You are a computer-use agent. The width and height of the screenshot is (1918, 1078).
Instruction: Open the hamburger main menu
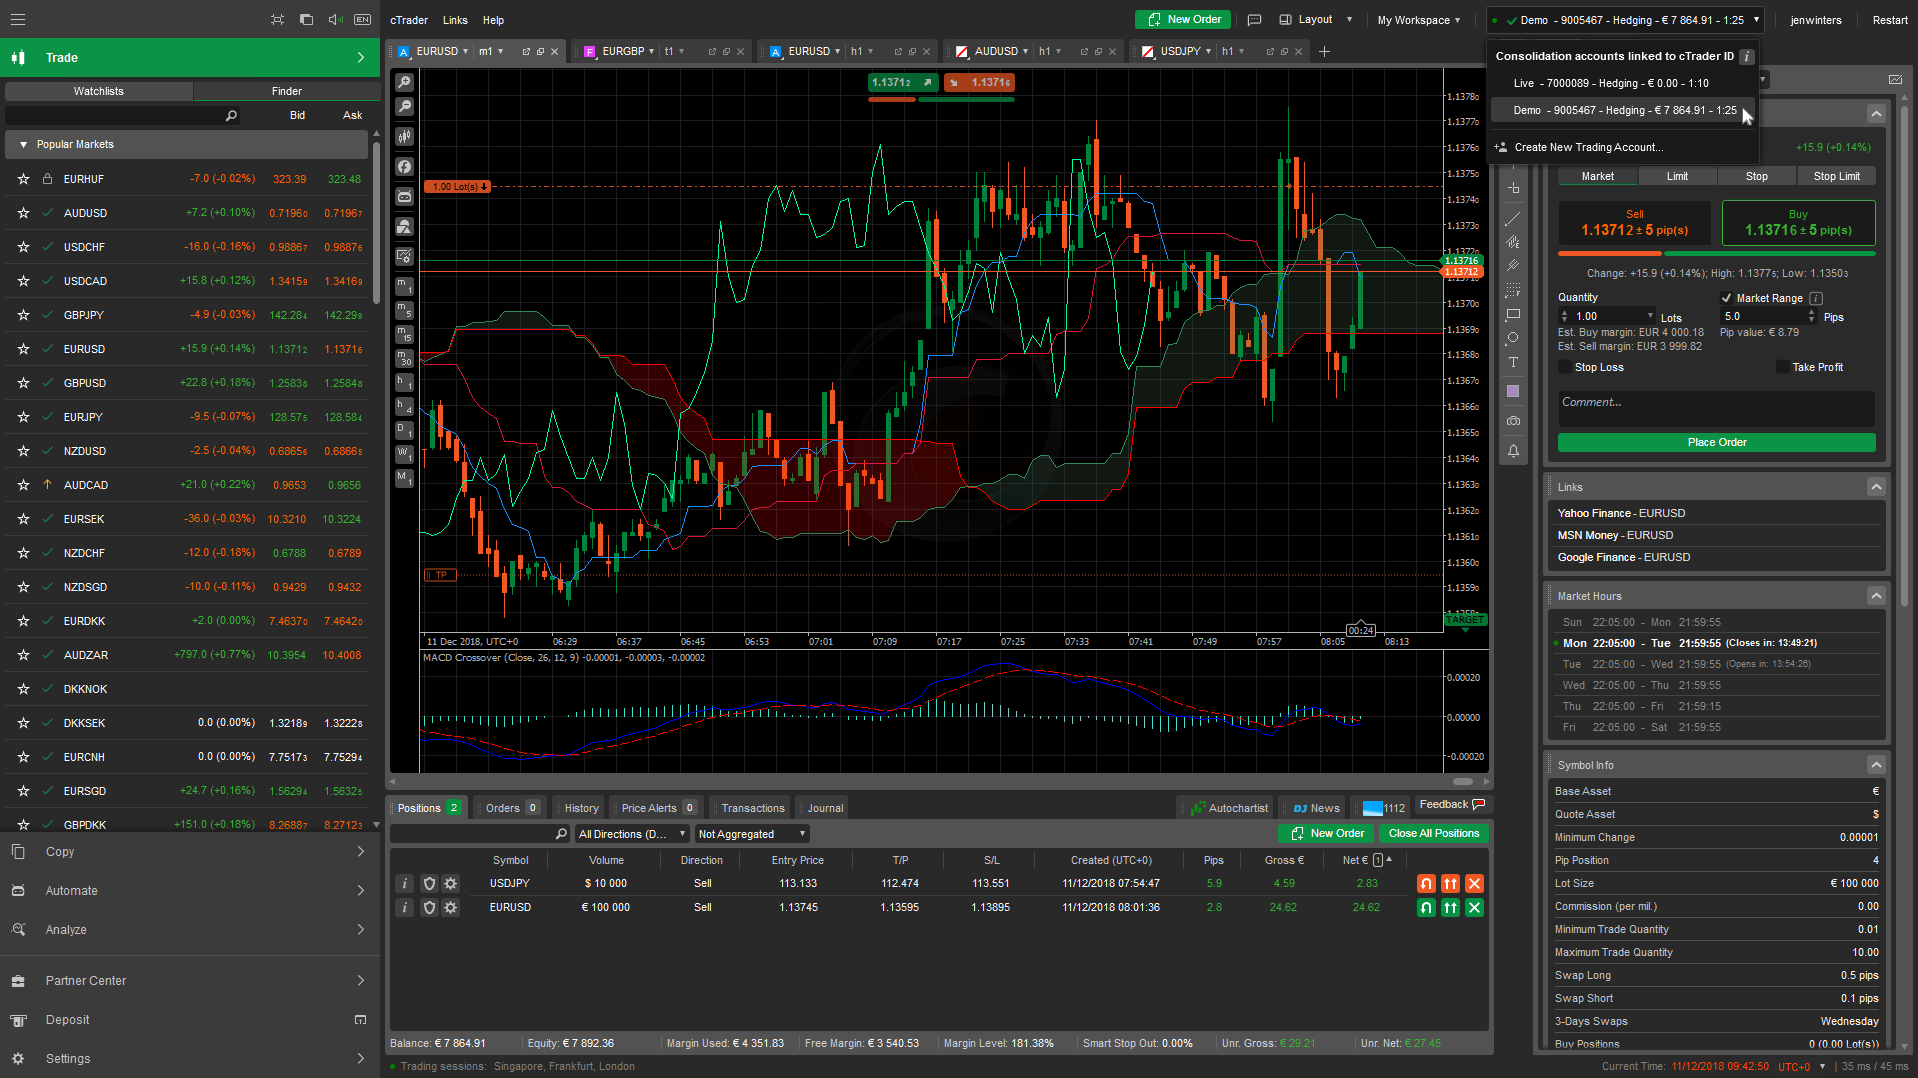coord(18,19)
